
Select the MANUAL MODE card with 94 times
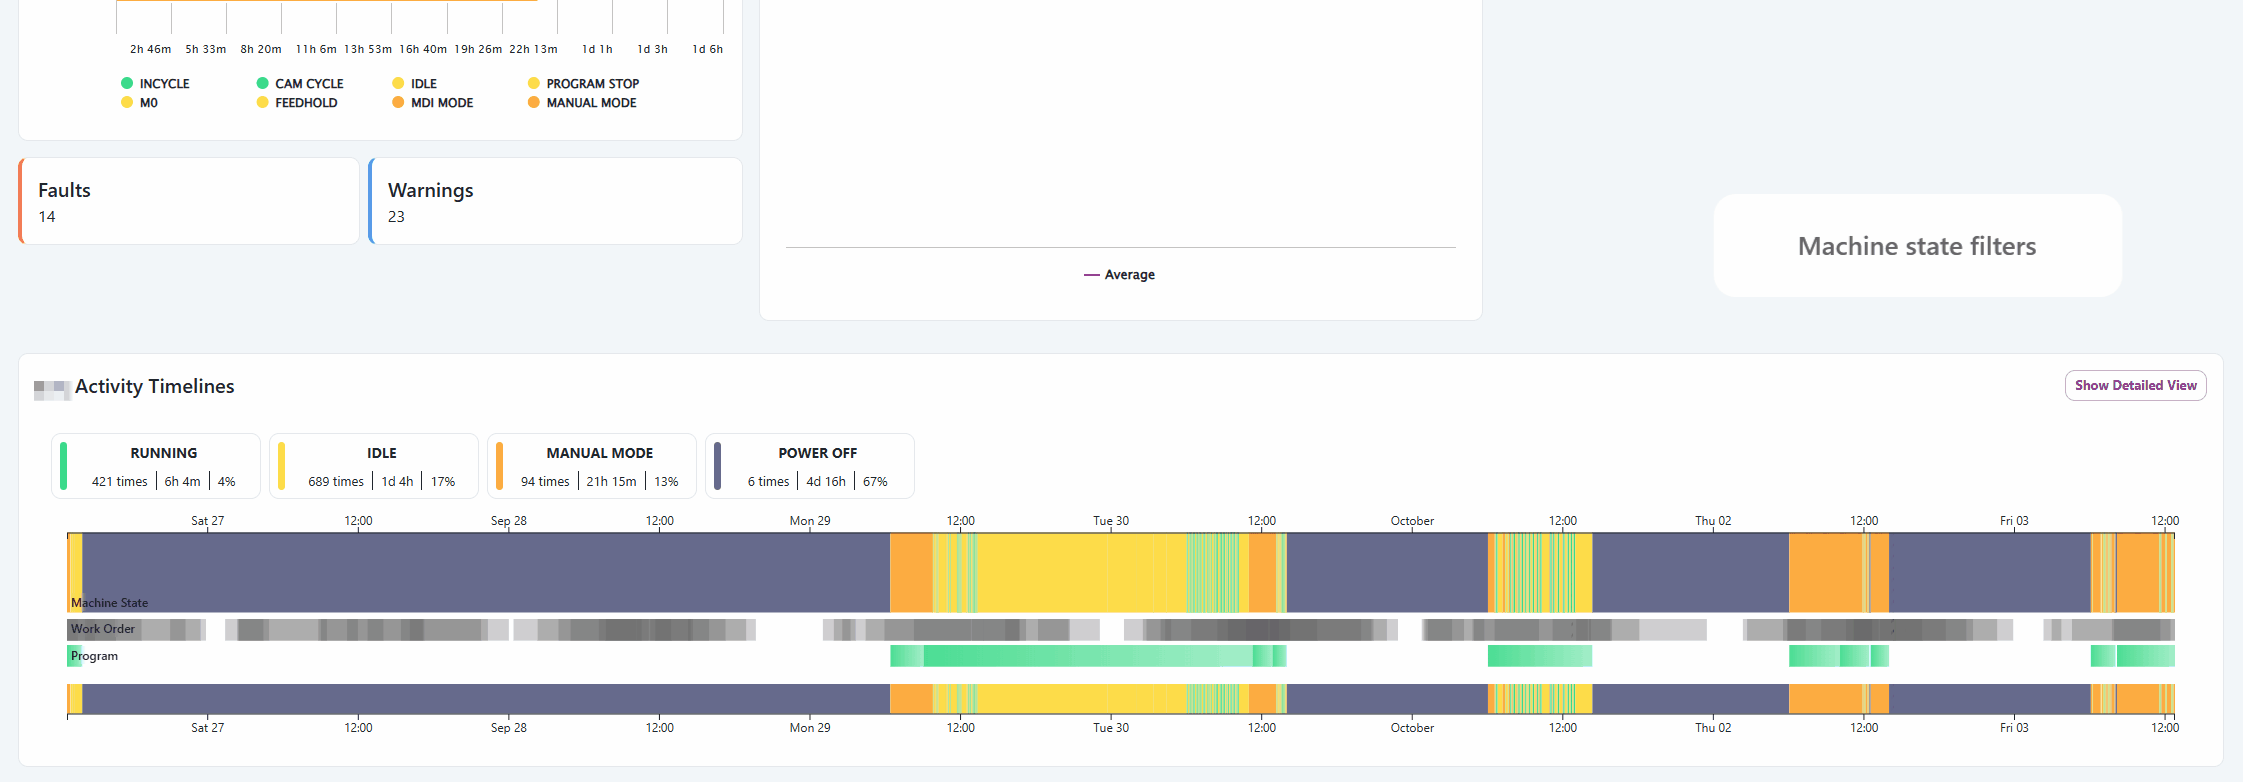[592, 466]
